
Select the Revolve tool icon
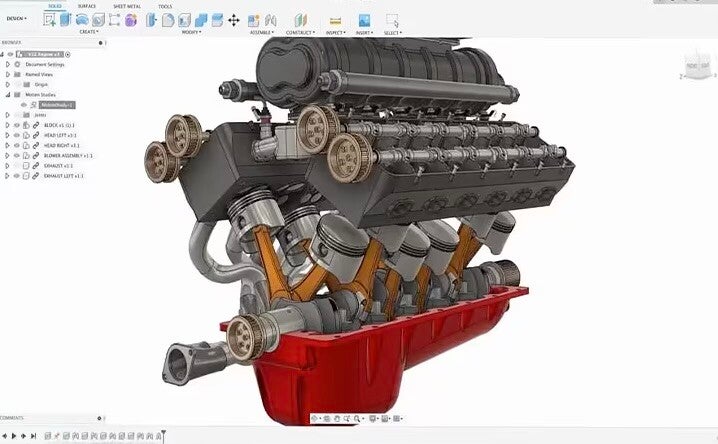point(82,20)
